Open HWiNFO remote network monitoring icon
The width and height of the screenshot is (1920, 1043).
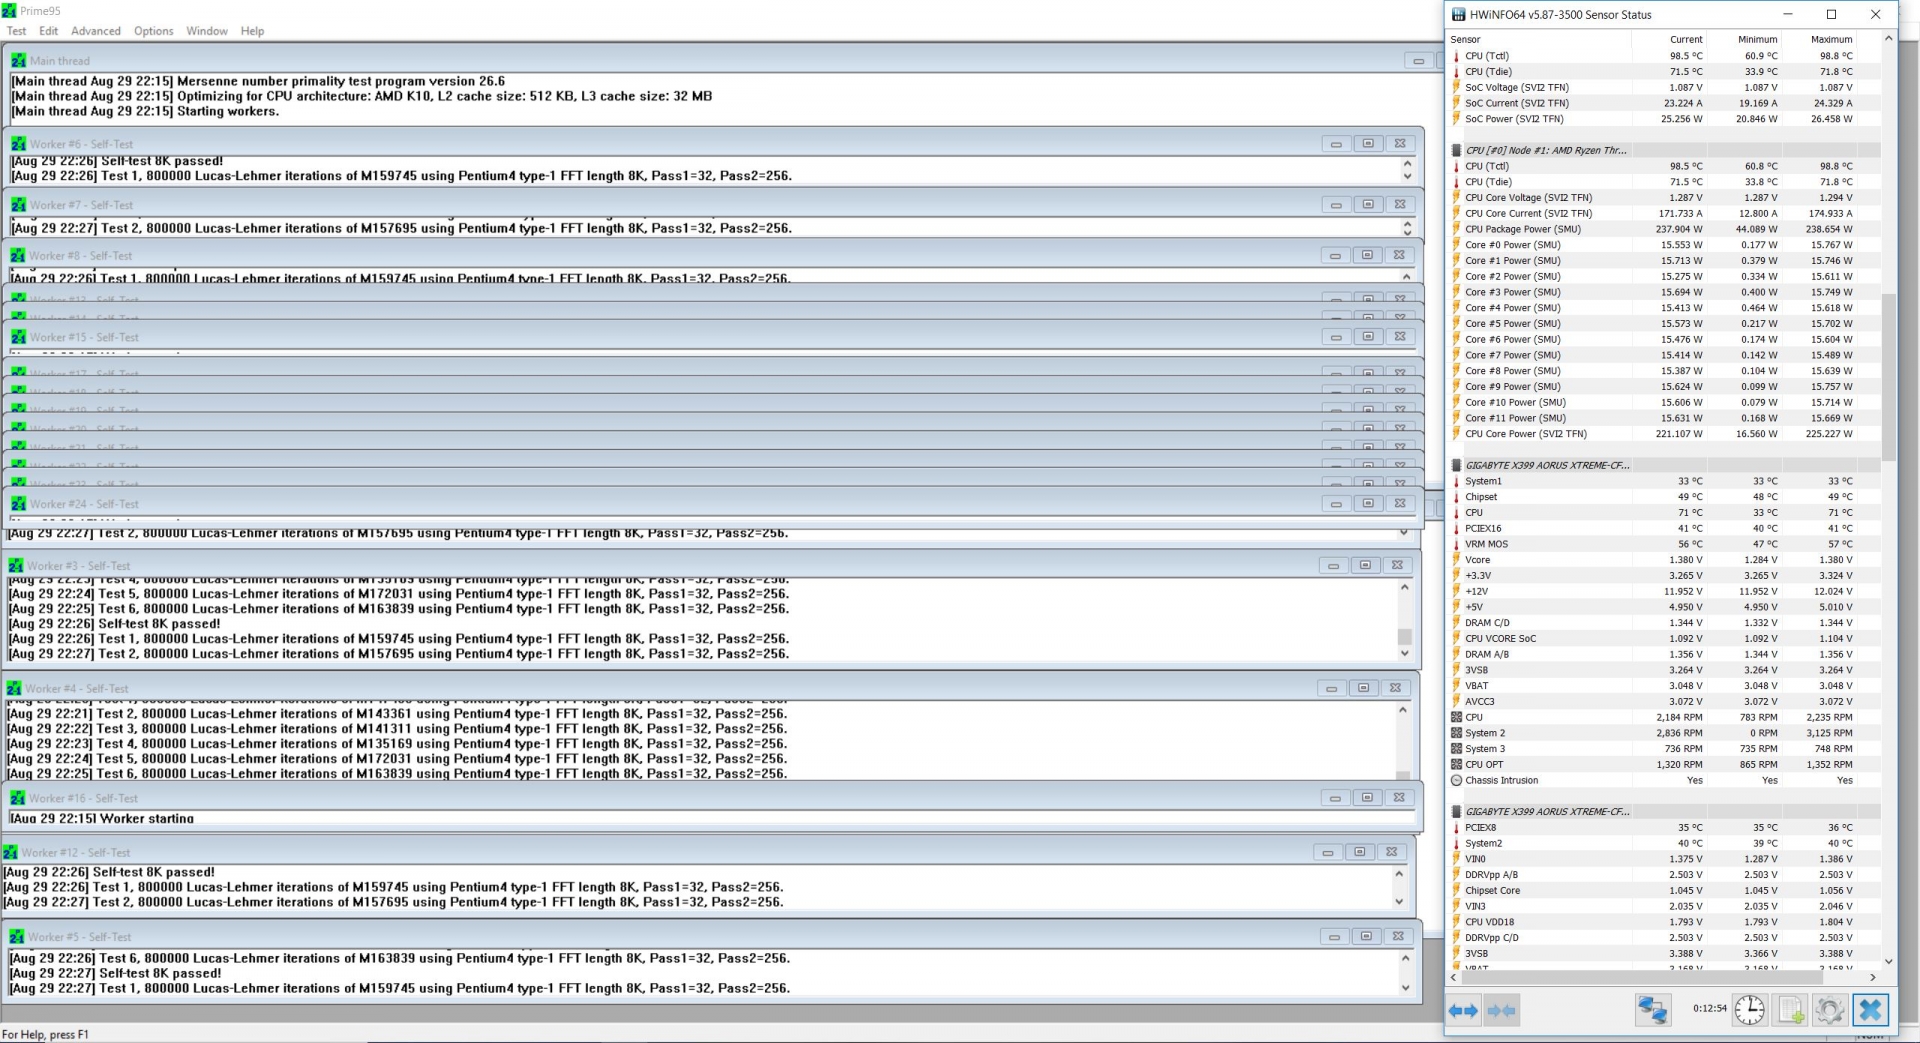[x=1652, y=1010]
